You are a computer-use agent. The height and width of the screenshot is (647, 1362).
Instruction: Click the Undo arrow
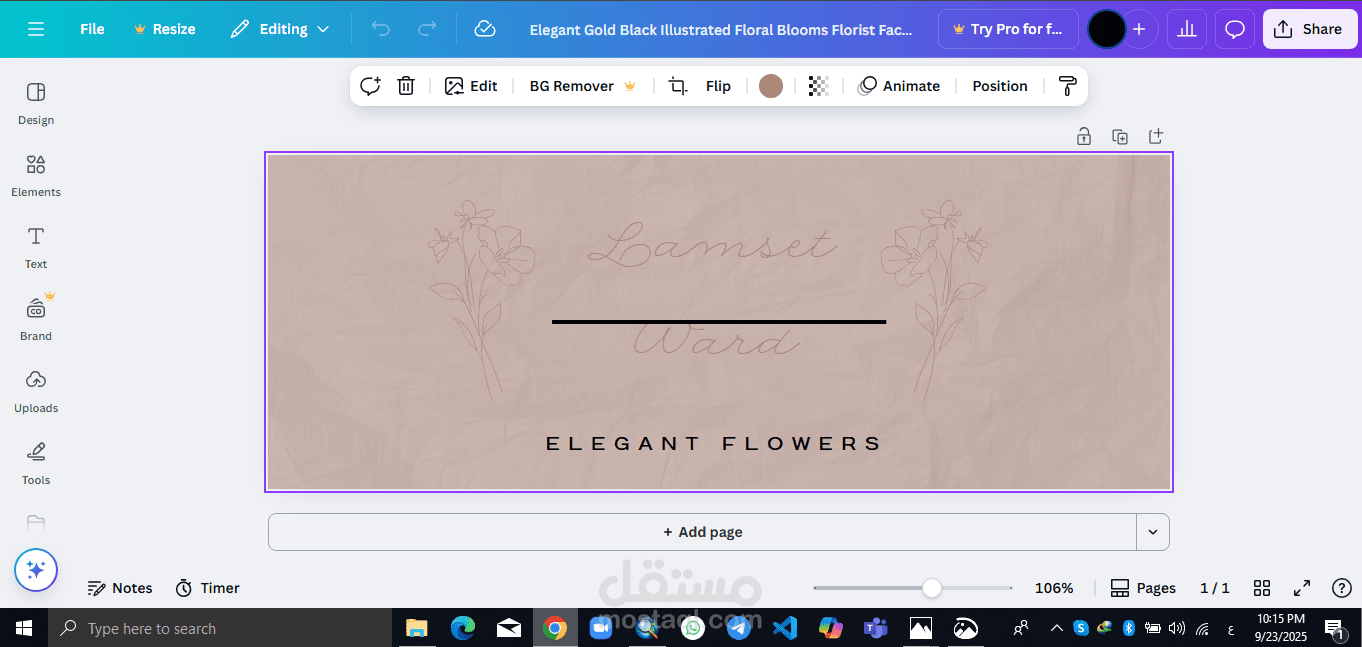pos(381,29)
